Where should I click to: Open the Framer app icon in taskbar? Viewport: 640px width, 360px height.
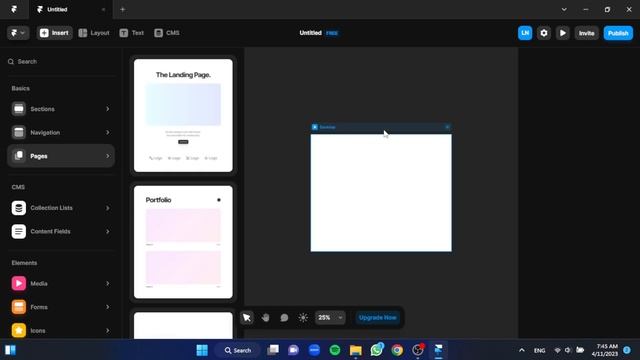pyautogui.click(x=438, y=350)
